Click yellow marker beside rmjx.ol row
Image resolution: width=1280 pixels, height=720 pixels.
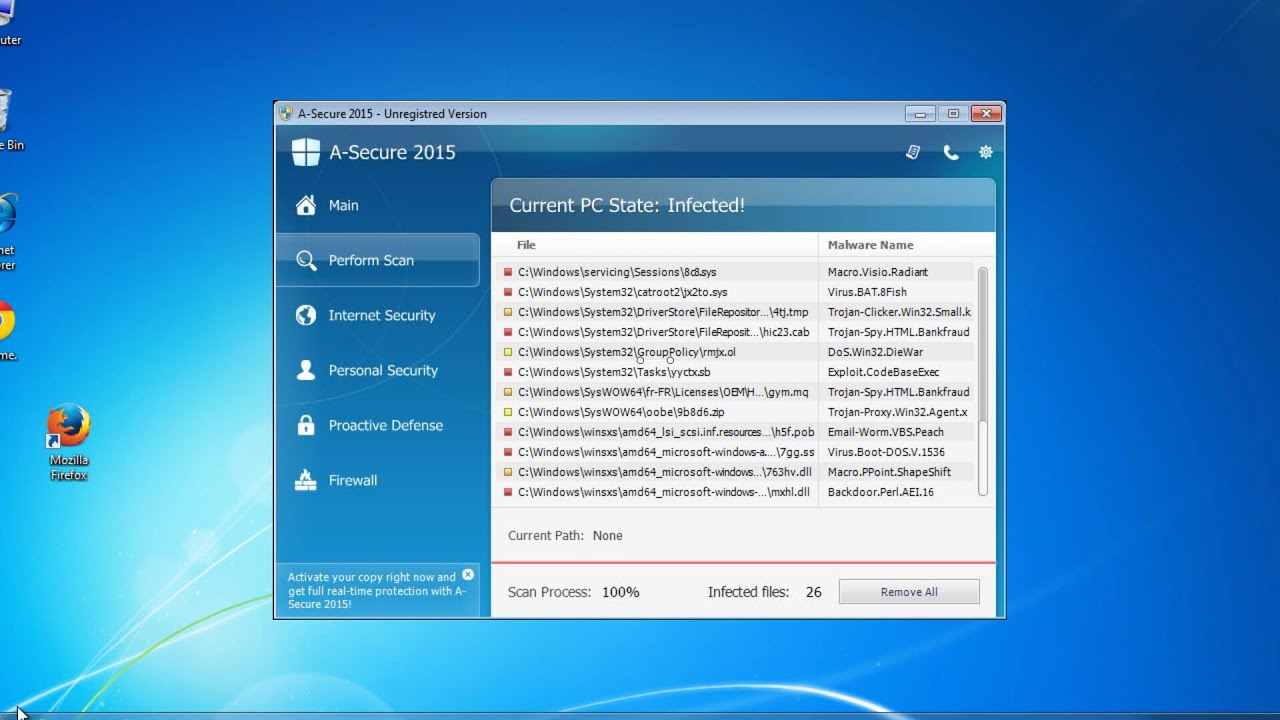click(508, 352)
